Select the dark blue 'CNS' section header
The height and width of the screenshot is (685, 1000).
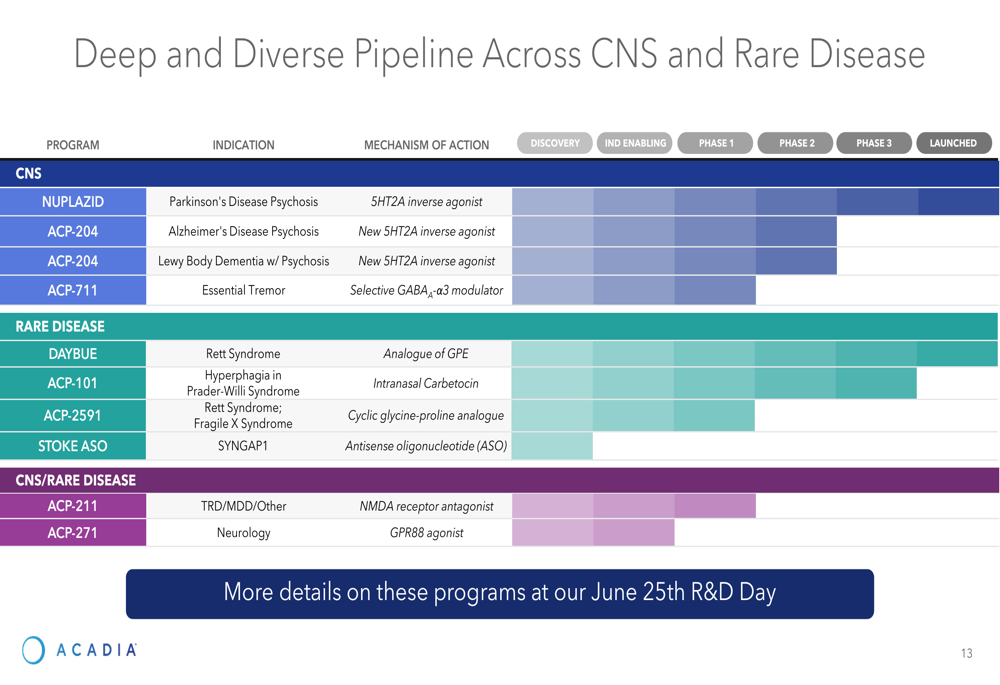point(499,173)
